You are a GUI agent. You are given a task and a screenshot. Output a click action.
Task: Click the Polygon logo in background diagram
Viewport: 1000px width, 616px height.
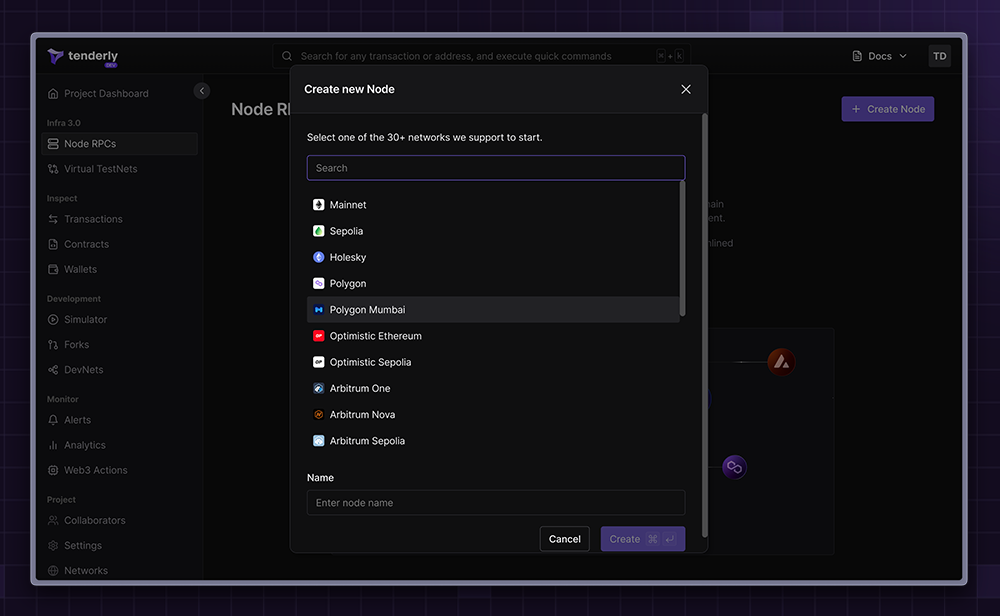click(734, 467)
